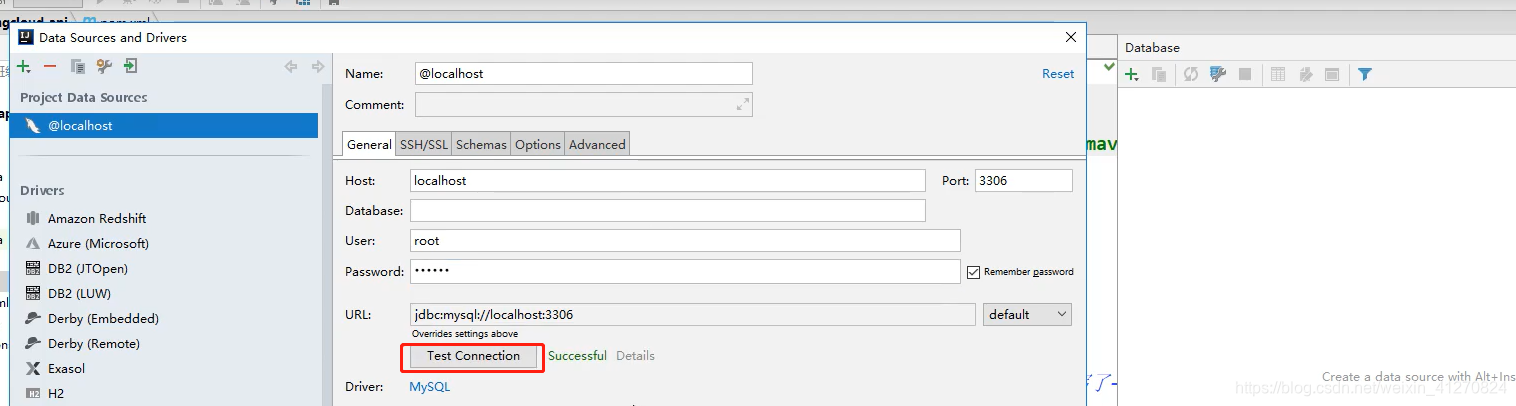1516x406 pixels.
Task: Click the Successful connection status text
Action: 577,356
